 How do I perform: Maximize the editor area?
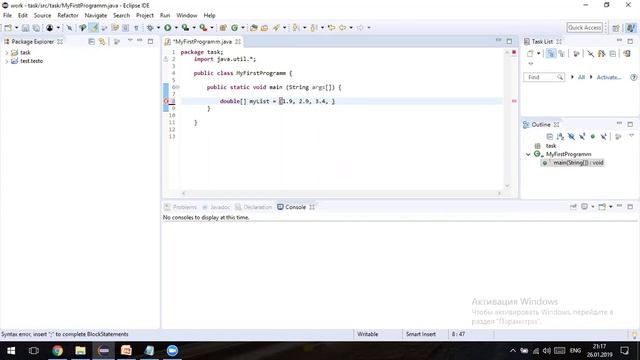[509, 41]
